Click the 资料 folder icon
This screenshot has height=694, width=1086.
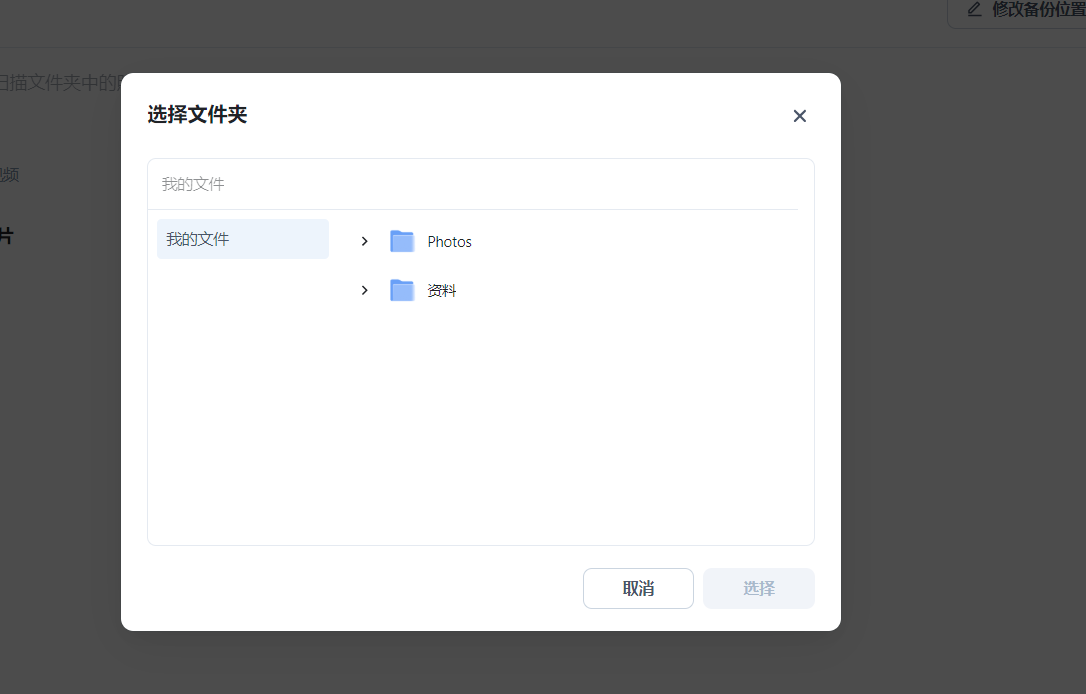tap(402, 290)
